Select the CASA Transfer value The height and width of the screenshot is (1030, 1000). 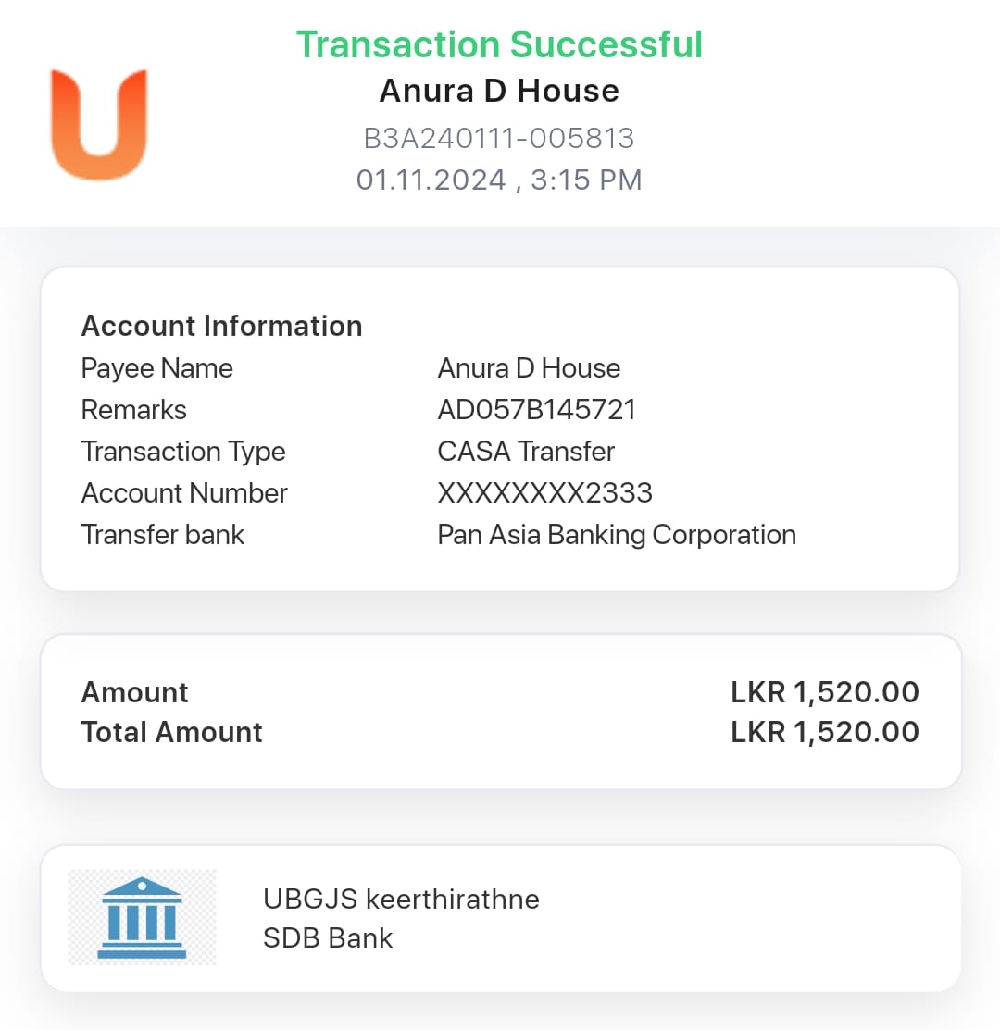[x=526, y=452]
